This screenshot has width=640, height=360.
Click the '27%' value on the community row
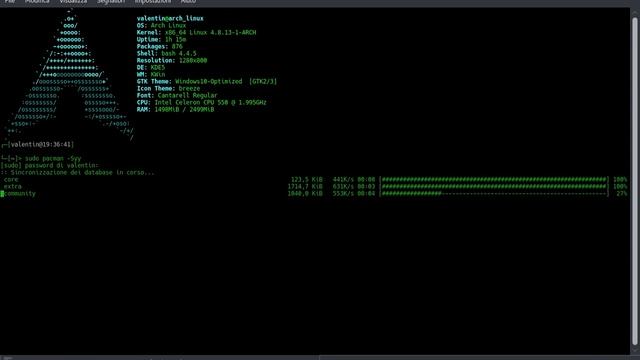tap(622, 193)
